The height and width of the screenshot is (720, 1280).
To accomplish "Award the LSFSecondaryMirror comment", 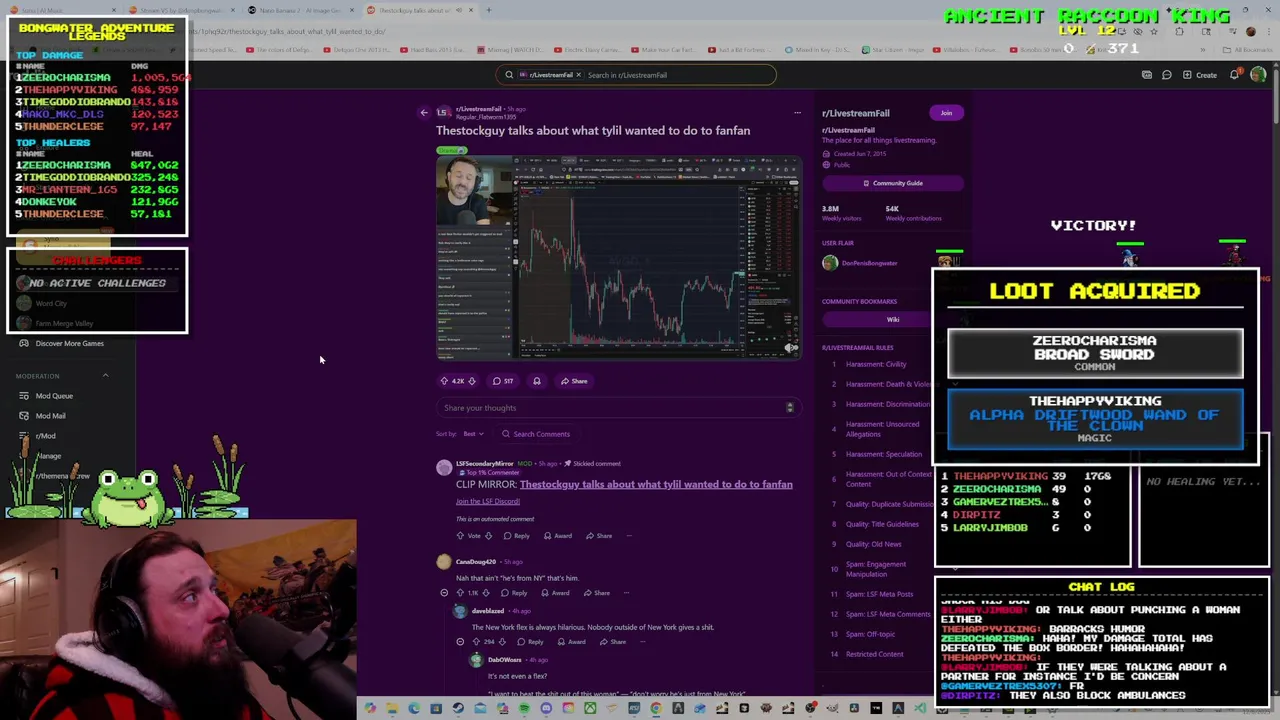I will click(557, 536).
